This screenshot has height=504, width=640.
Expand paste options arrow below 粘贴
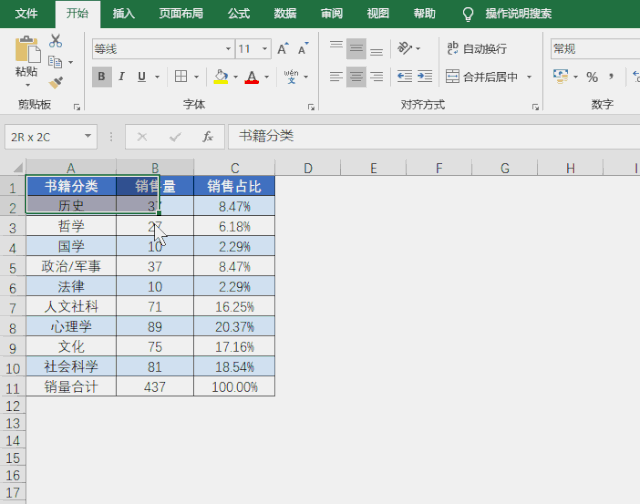(27, 85)
